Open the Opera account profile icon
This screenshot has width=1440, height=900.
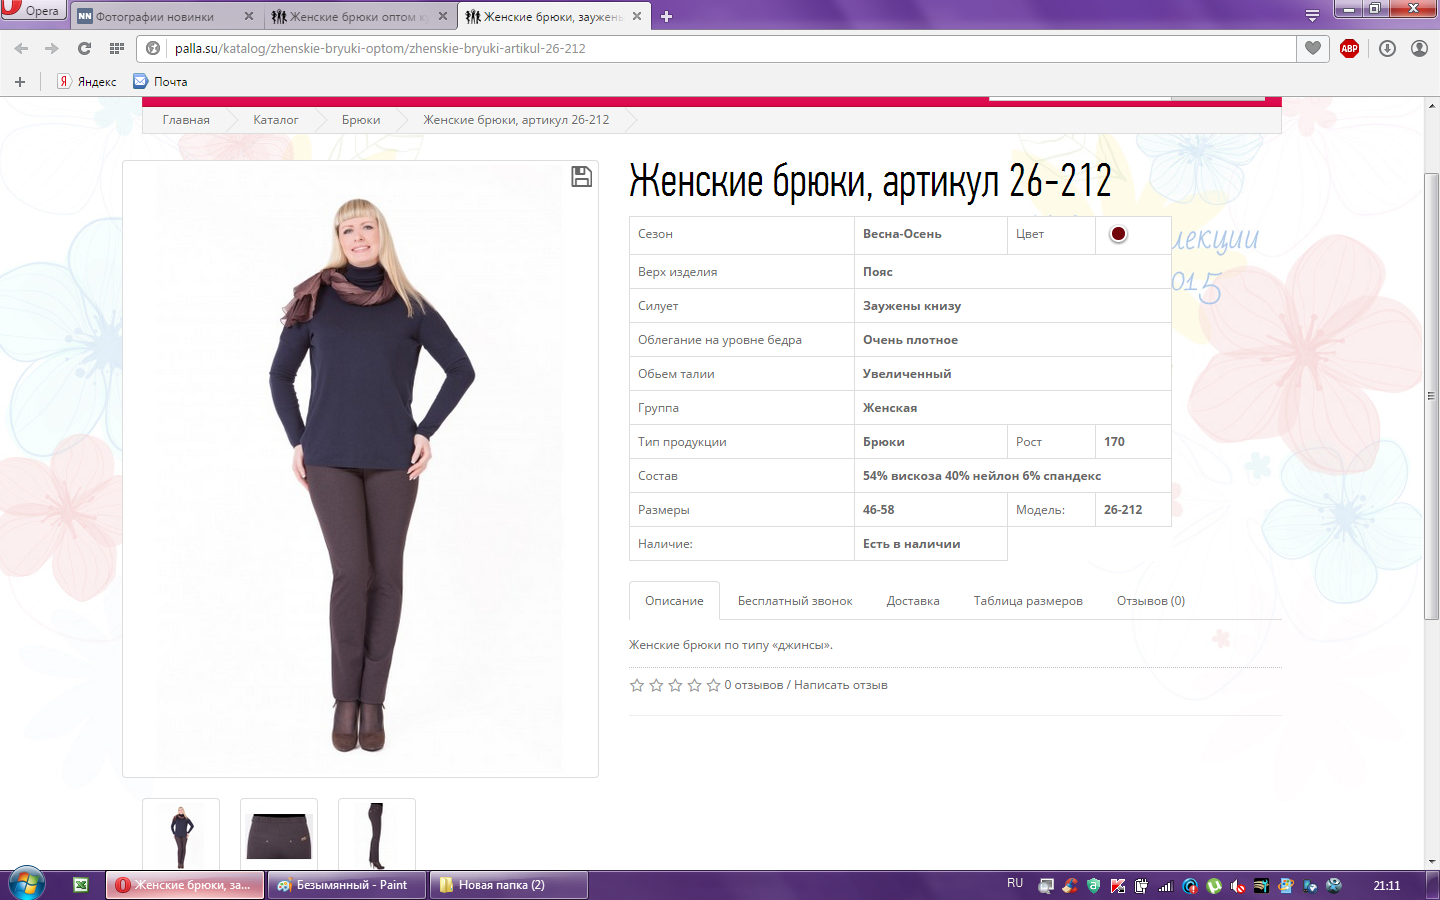[x=1419, y=48]
